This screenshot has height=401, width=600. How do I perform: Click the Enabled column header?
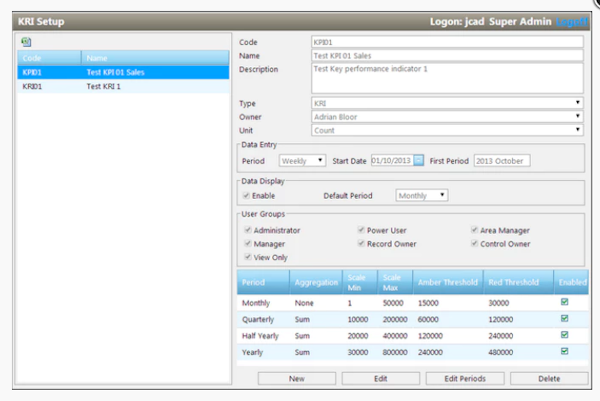click(x=572, y=282)
